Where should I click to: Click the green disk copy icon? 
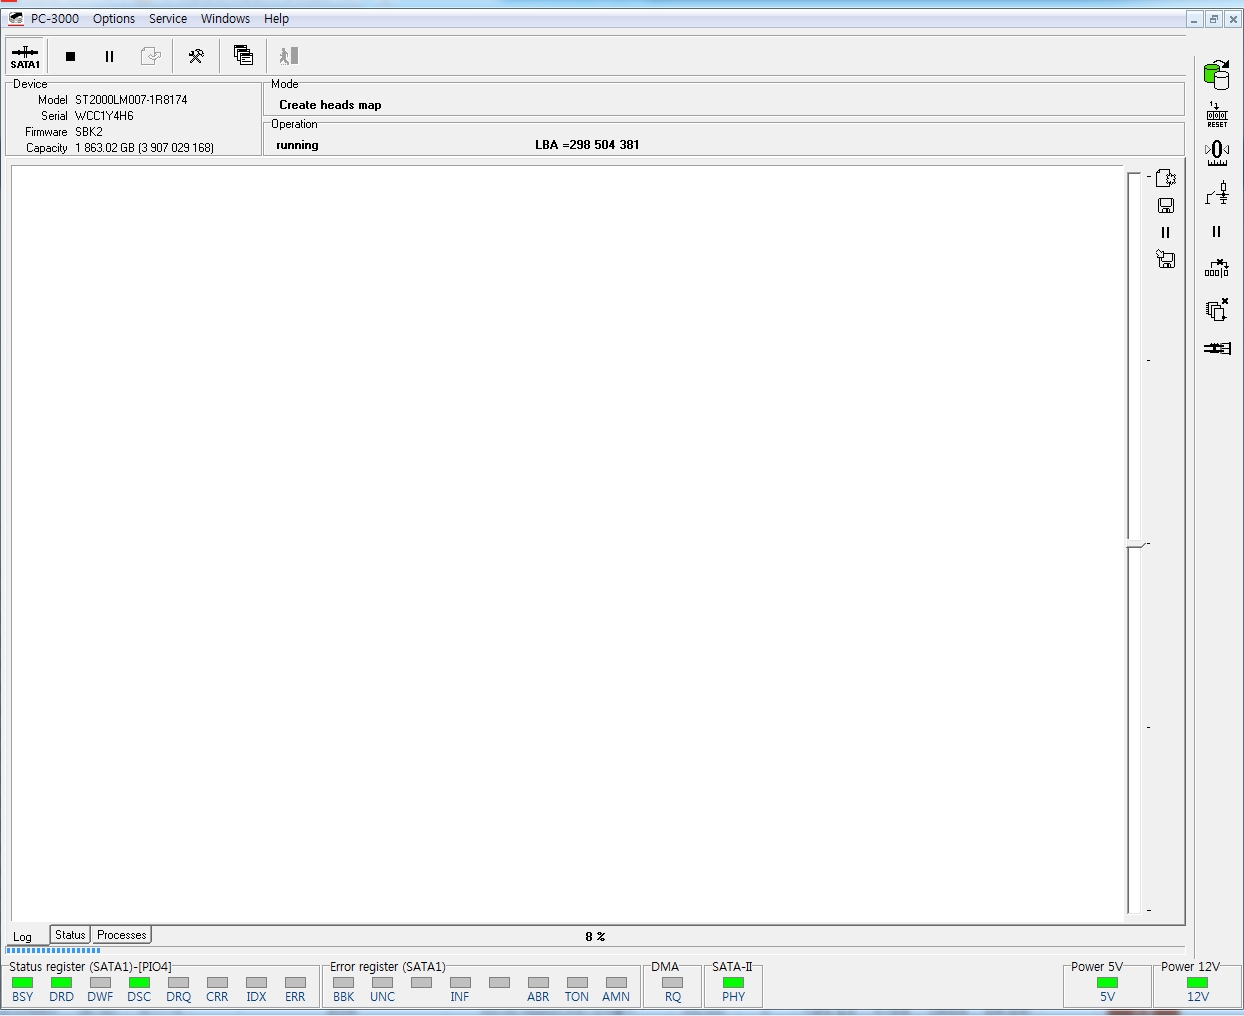pyautogui.click(x=1217, y=74)
